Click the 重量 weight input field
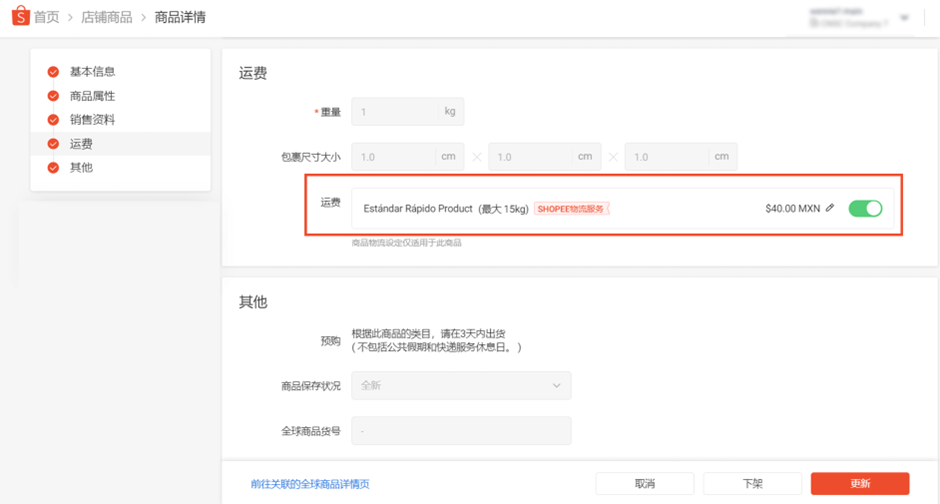Image resolution: width=940 pixels, height=504 pixels. [407, 111]
